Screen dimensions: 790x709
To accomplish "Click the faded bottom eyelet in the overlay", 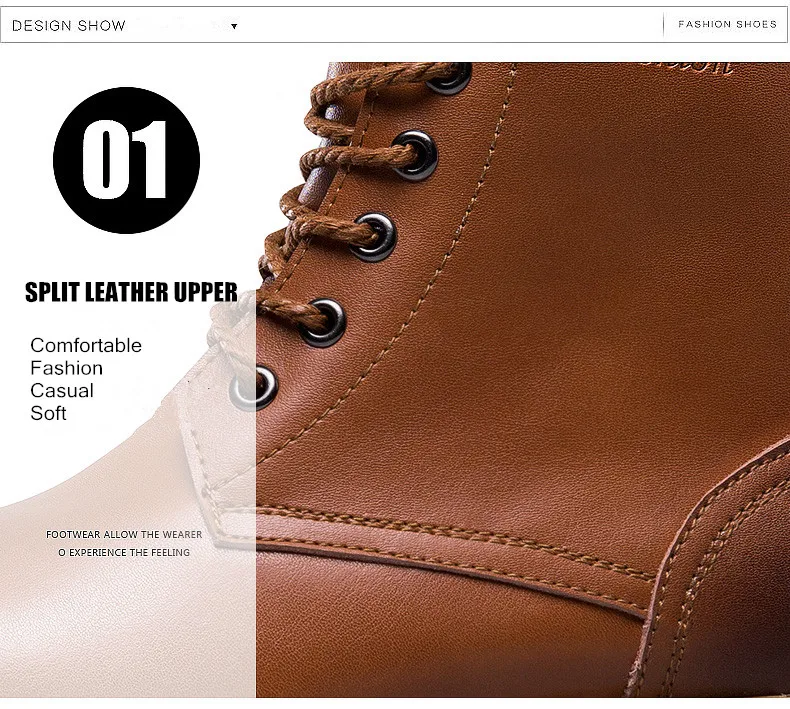I will pyautogui.click(x=253, y=388).
